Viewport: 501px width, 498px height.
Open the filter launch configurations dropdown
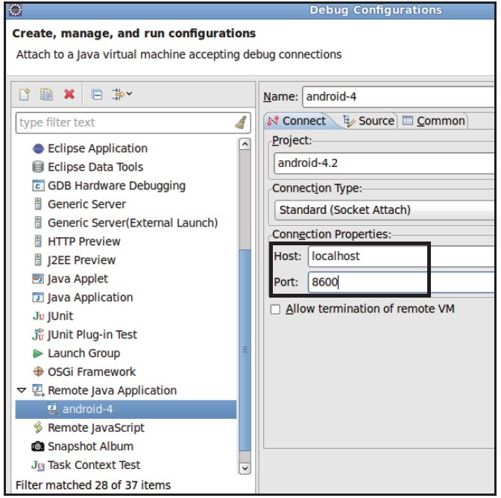click(122, 95)
